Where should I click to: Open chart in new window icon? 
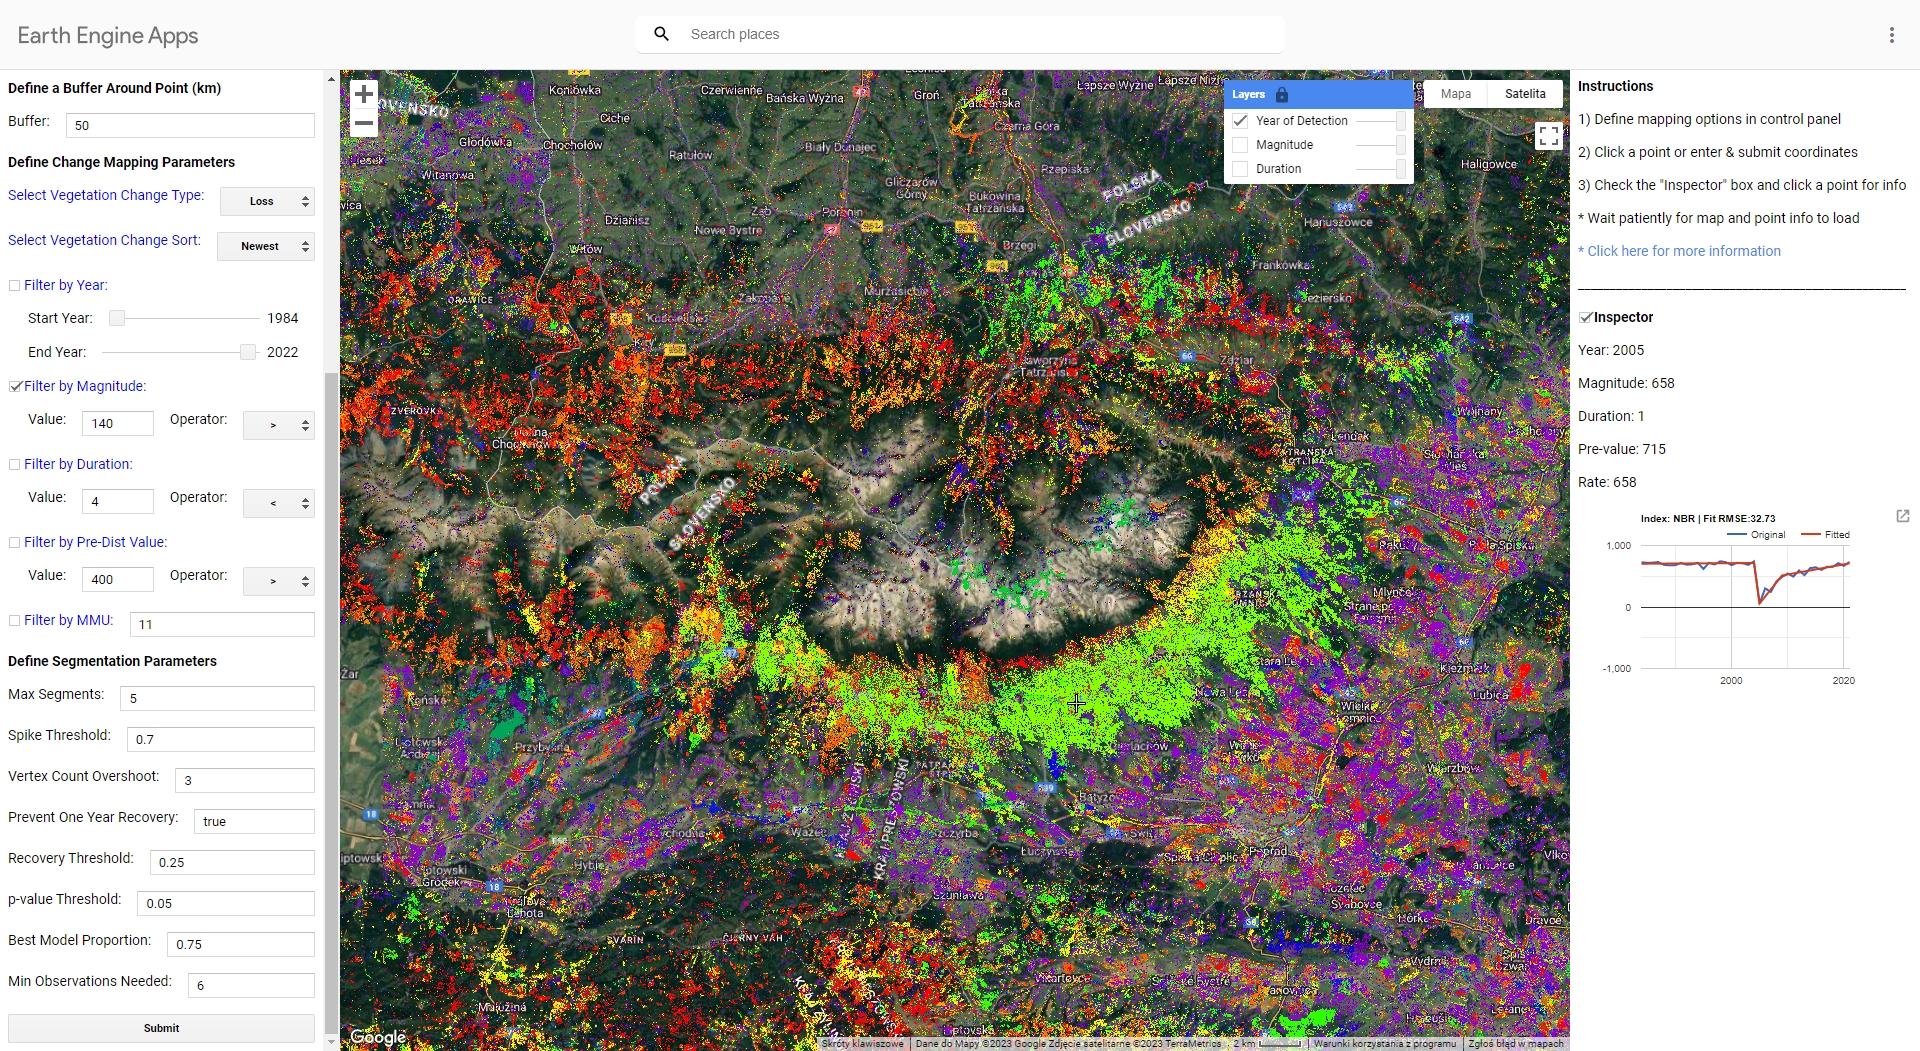(x=1902, y=516)
